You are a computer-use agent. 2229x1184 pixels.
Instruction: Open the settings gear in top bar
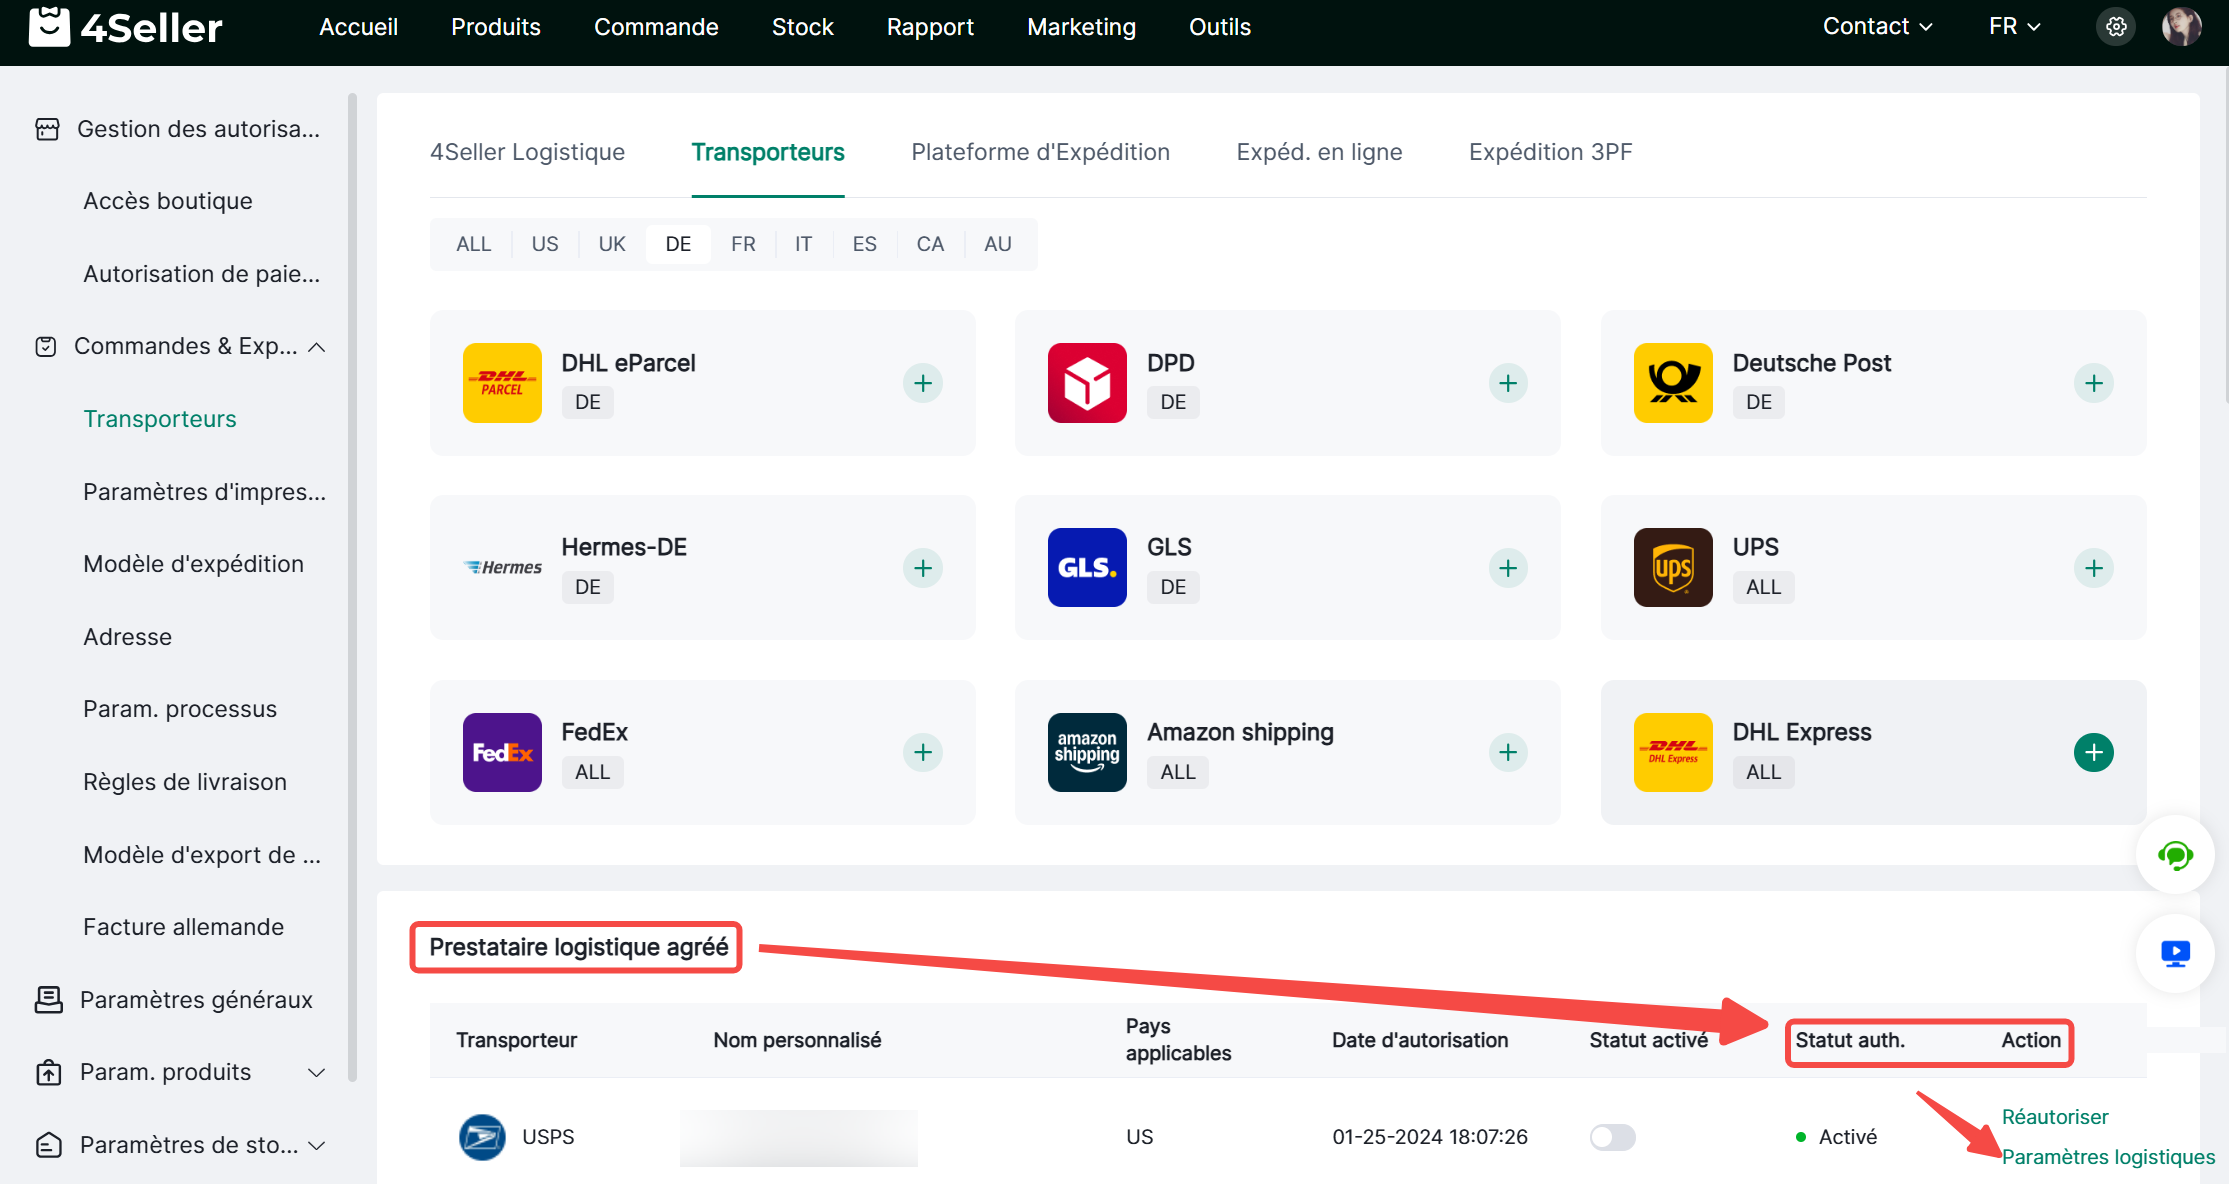tap(2116, 27)
